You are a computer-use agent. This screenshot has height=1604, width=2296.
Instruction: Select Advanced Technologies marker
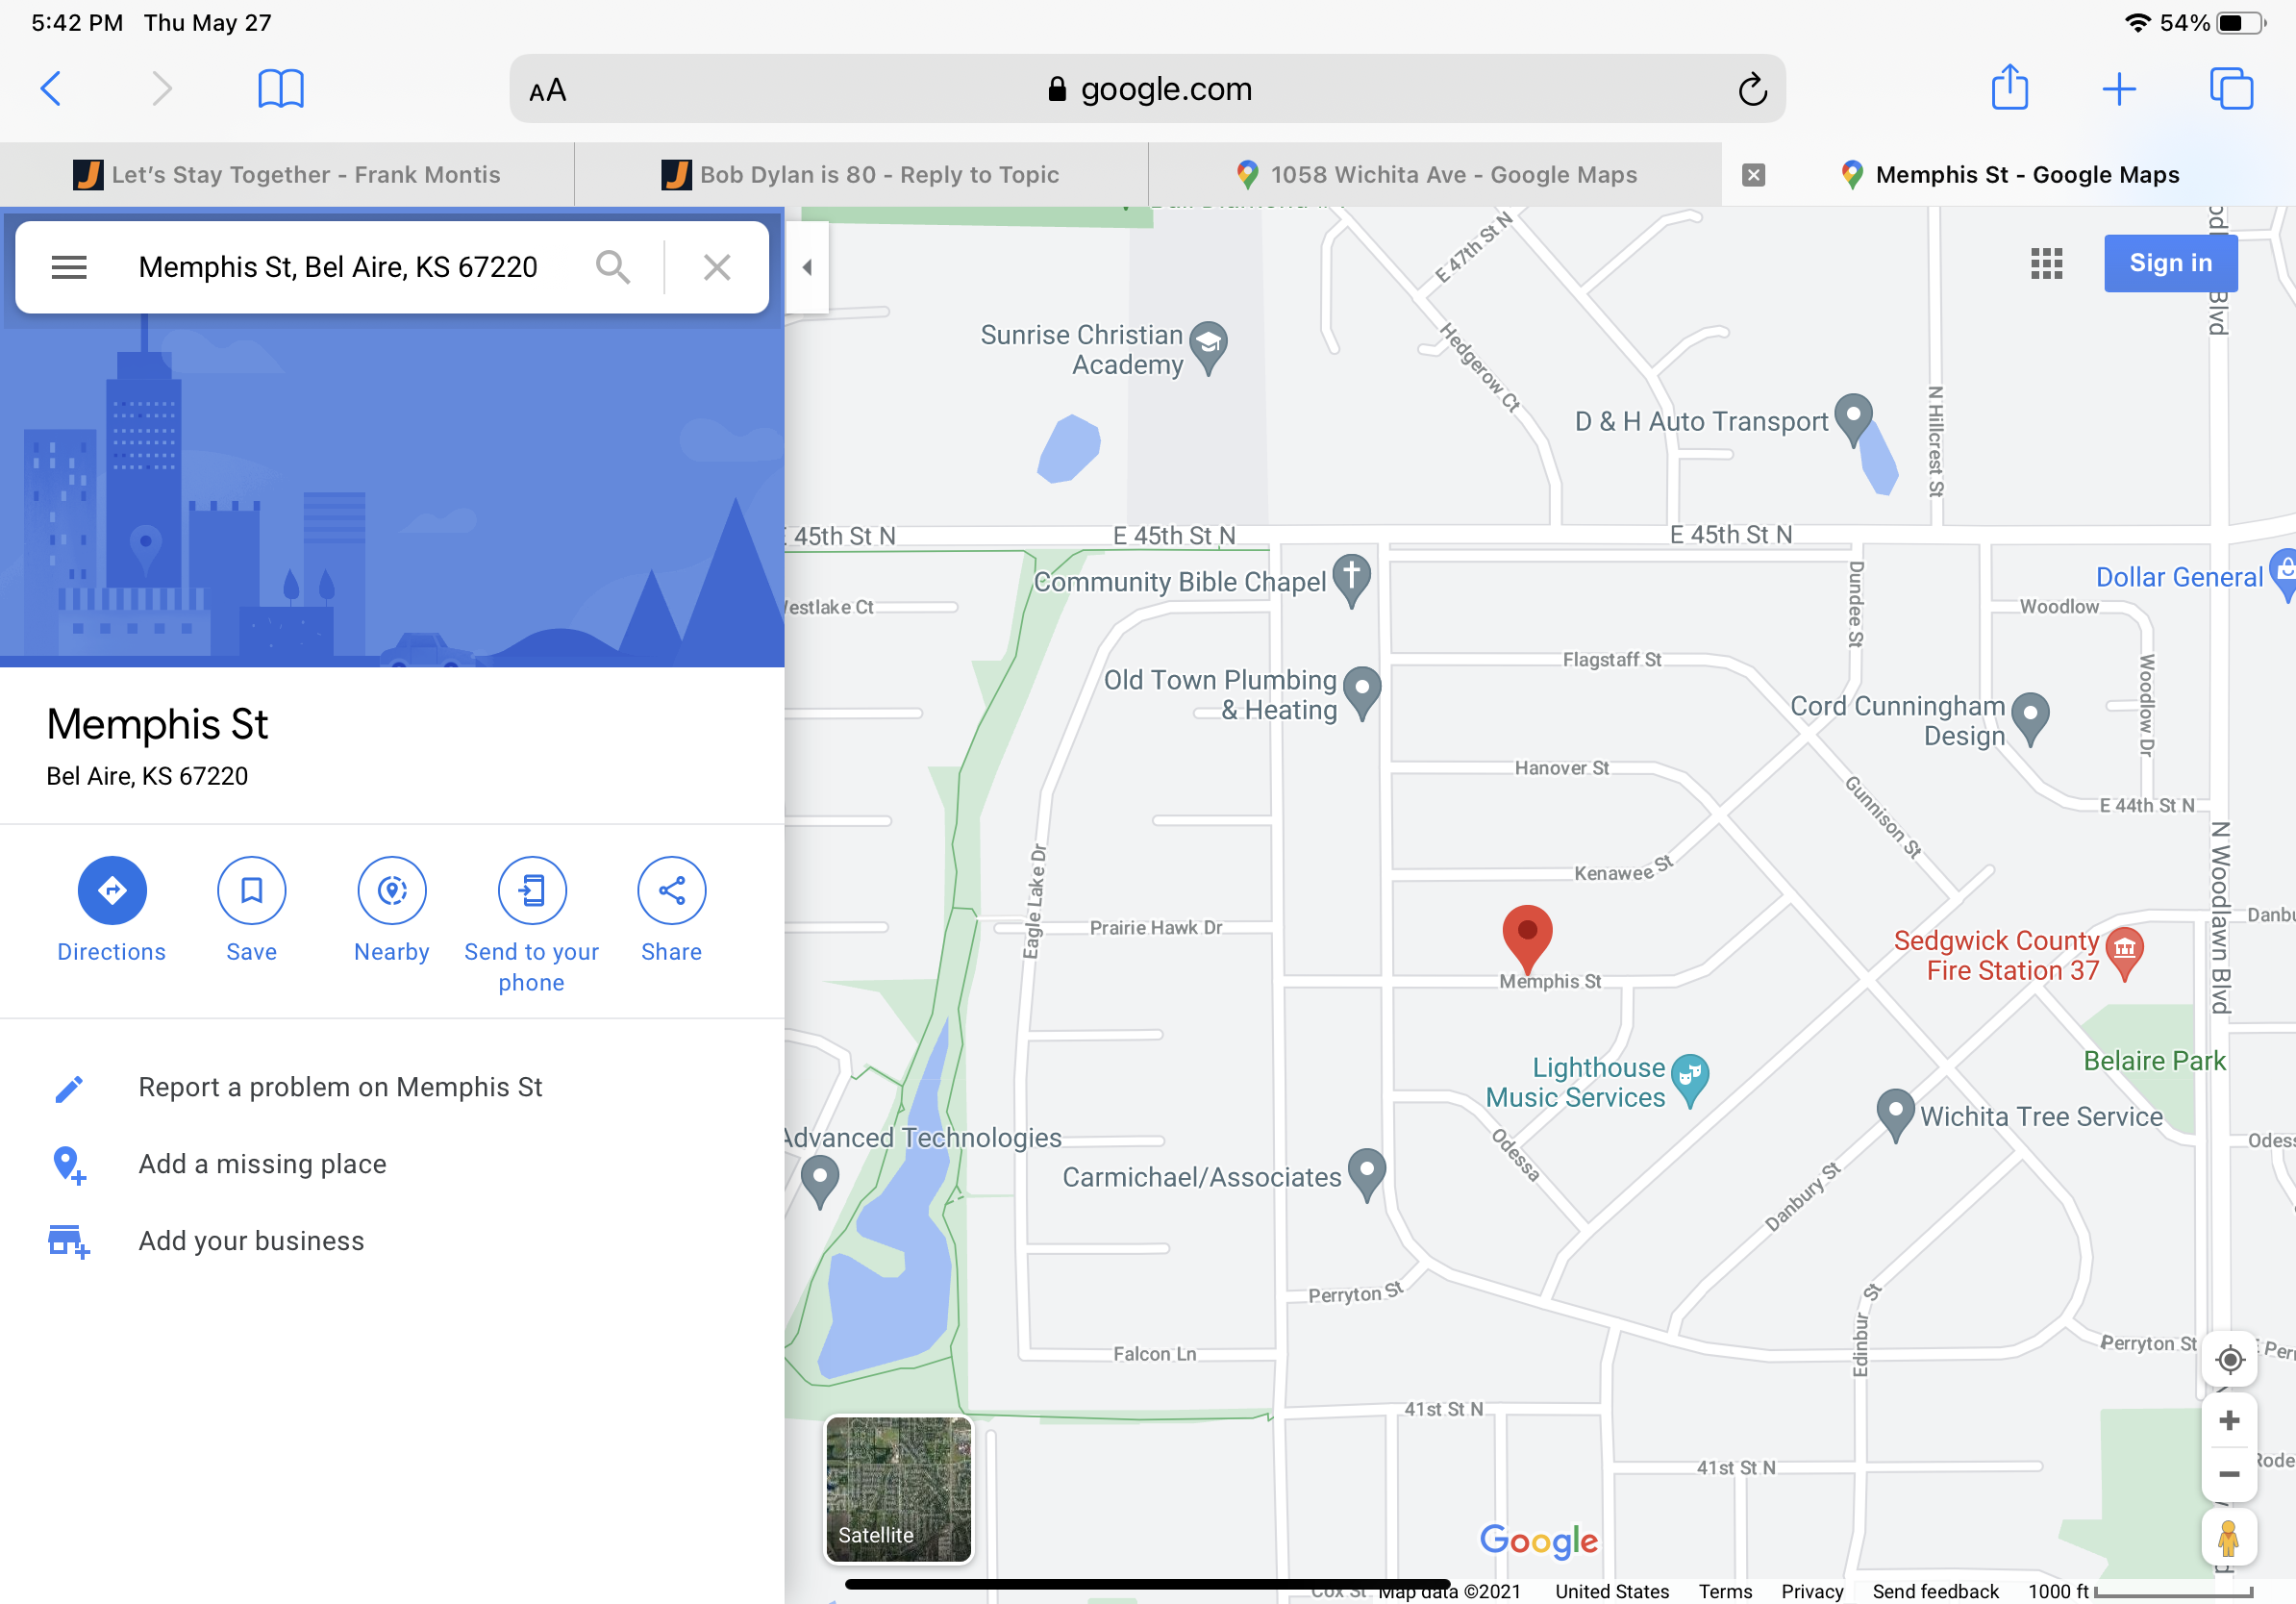(x=820, y=1181)
